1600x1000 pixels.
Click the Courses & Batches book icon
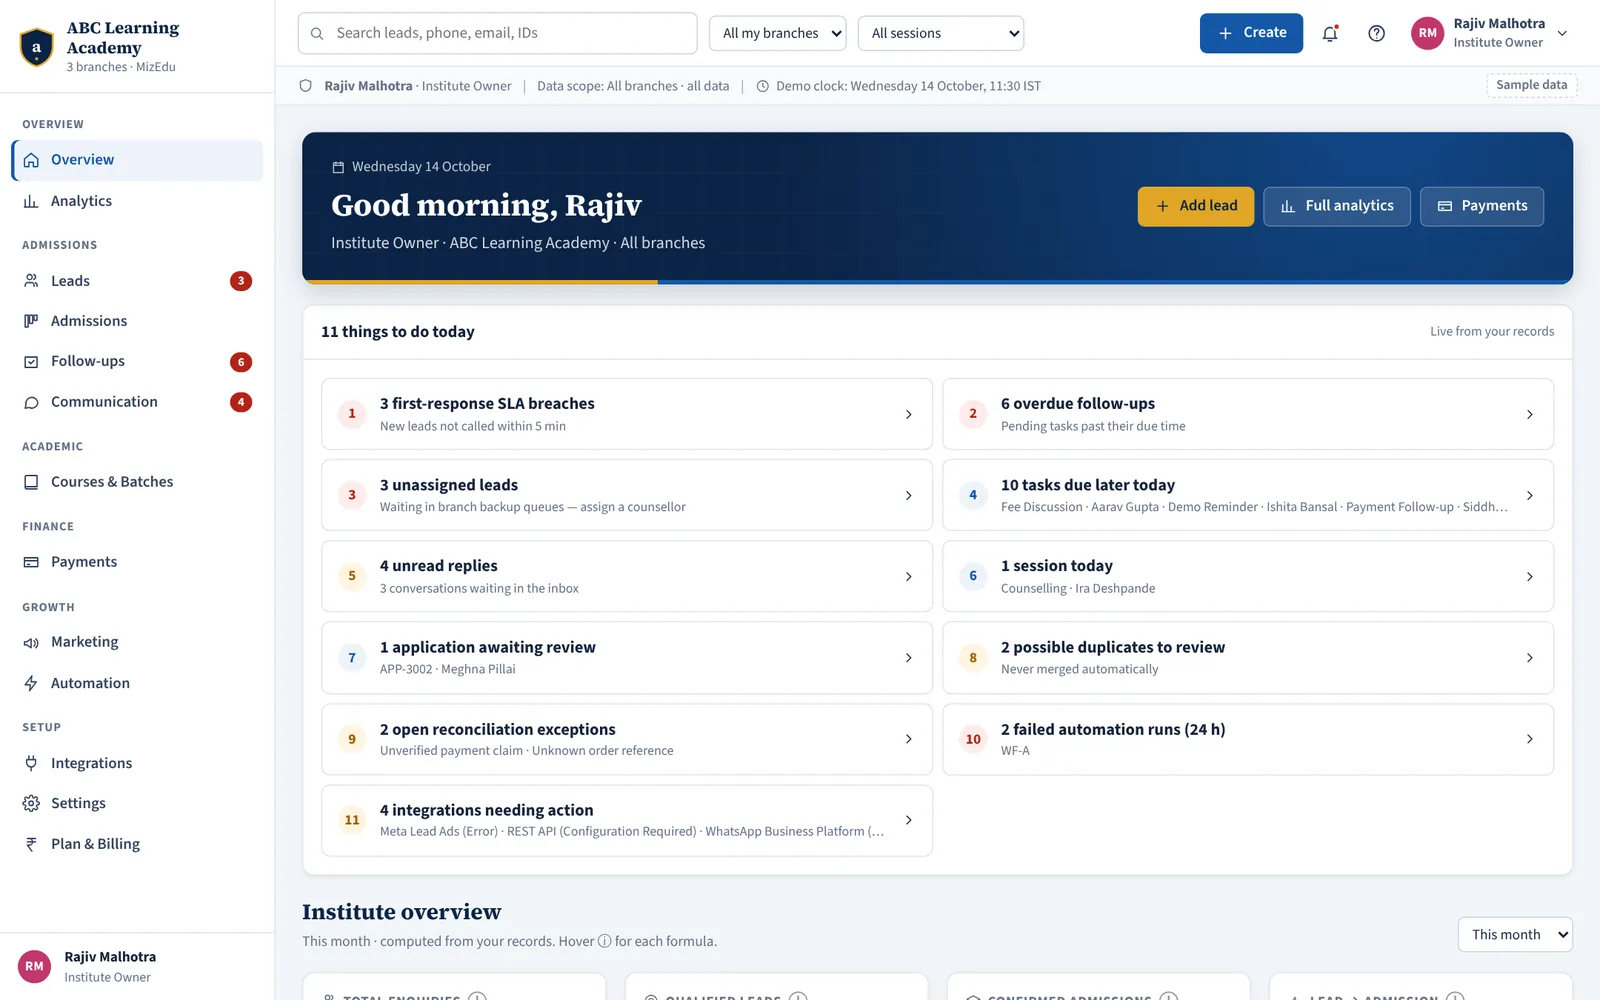point(31,482)
